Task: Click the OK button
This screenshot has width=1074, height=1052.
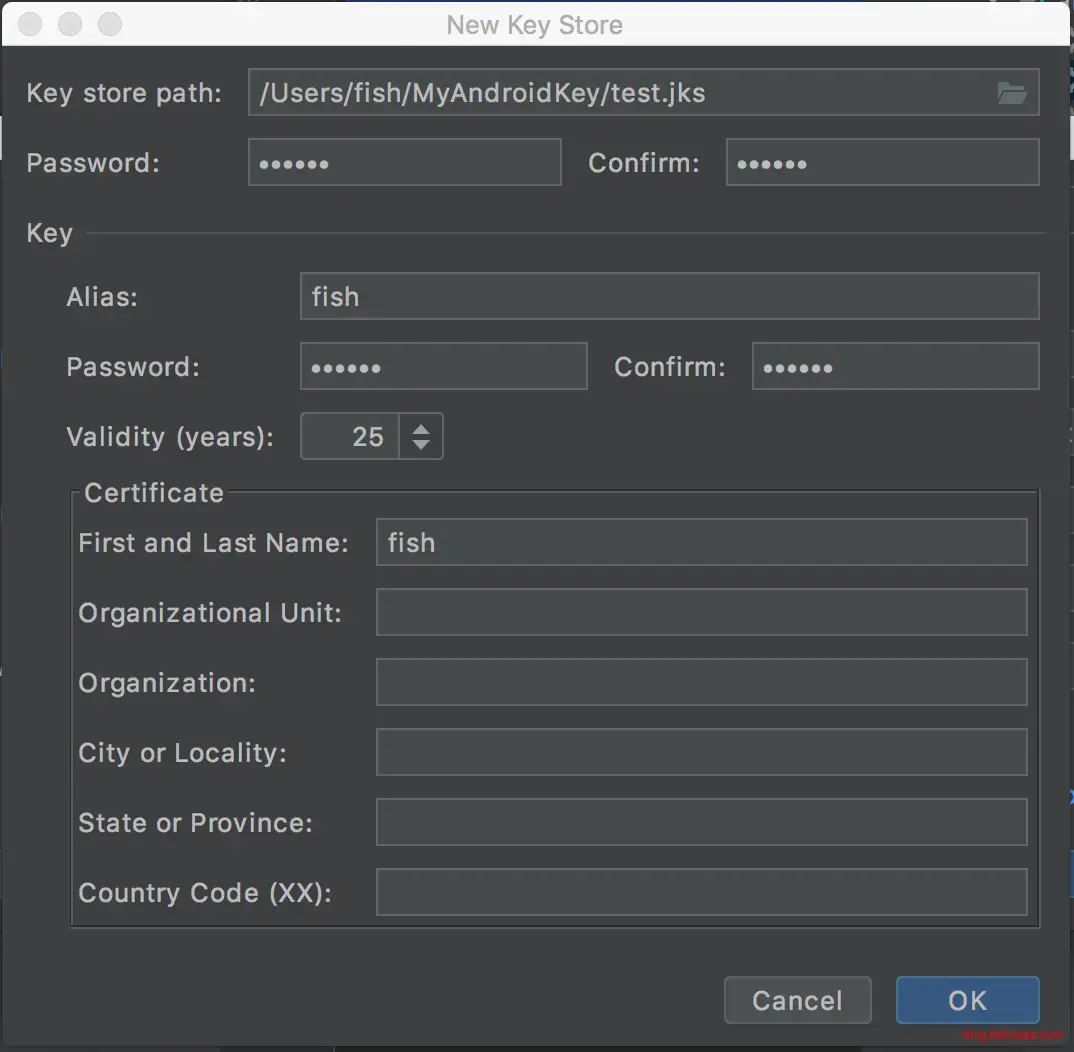Action: point(967,1000)
